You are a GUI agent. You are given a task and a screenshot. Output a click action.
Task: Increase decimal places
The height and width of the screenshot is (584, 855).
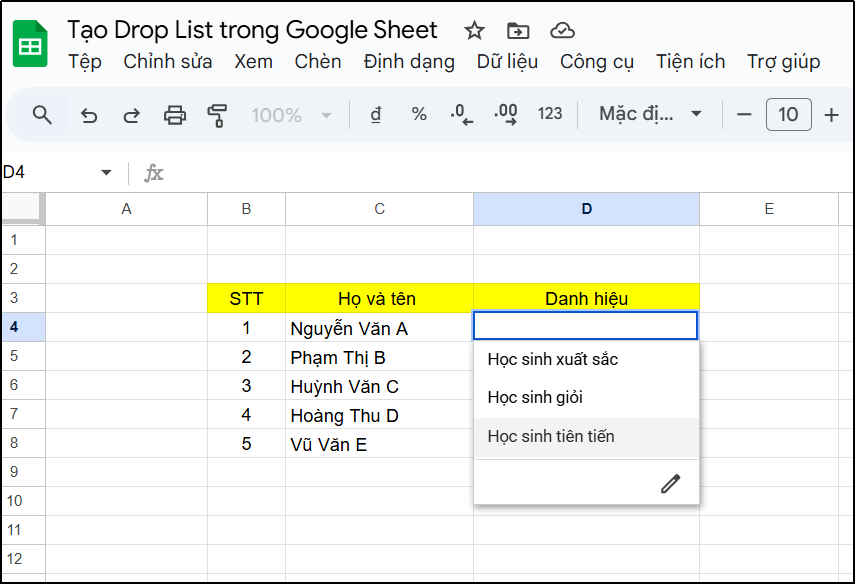(x=505, y=114)
